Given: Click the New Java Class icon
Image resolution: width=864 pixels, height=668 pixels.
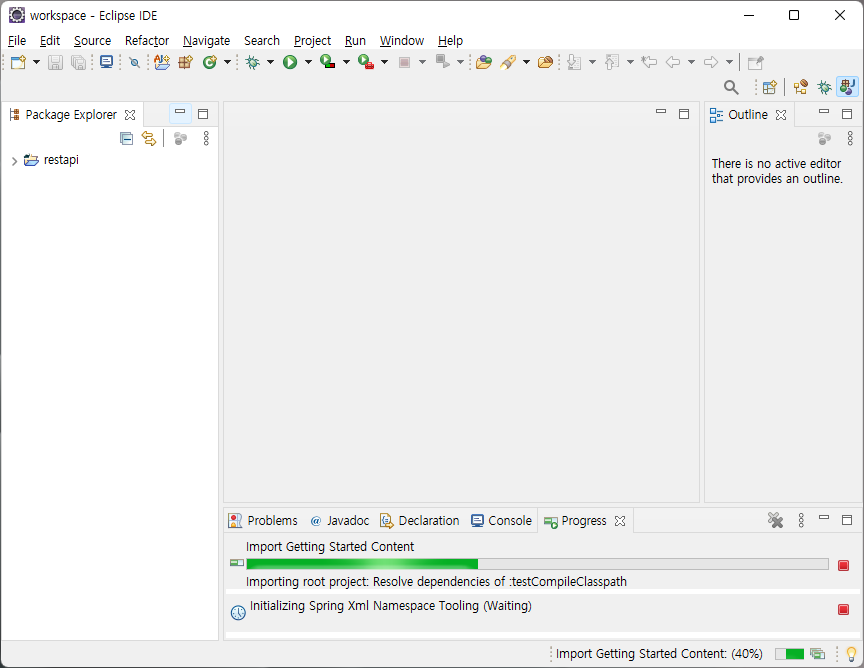Looking at the screenshot, I should click(209, 62).
